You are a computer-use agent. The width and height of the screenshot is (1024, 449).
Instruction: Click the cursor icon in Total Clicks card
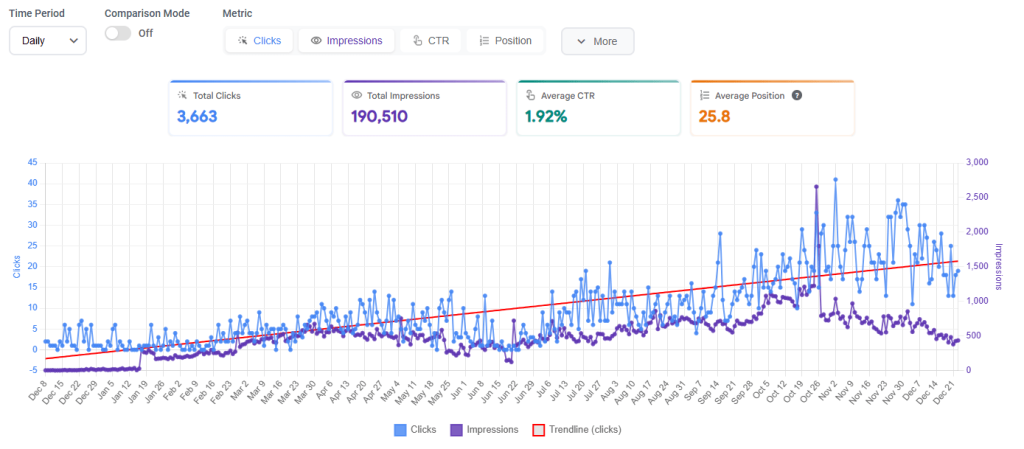pos(183,96)
